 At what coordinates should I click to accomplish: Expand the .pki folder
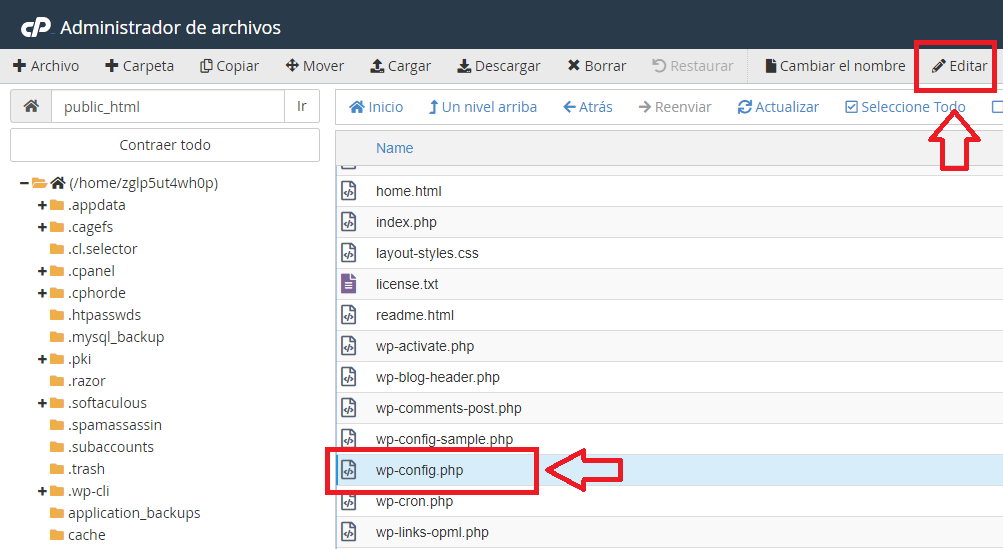[42, 359]
